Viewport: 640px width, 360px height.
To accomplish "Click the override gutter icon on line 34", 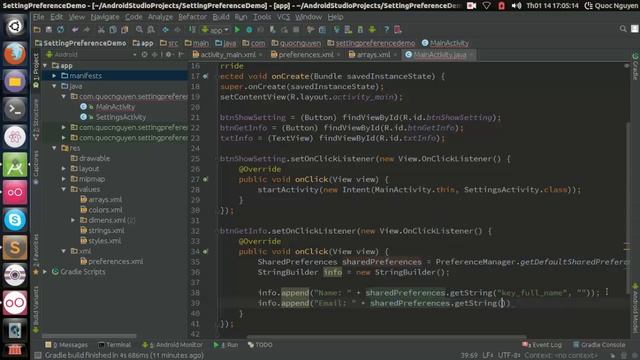I will pos(205,251).
